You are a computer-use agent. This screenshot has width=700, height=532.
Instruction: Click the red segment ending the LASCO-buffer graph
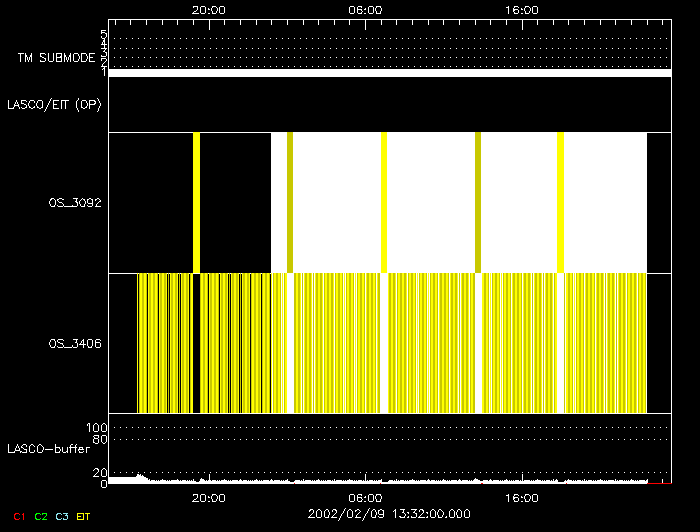click(659, 483)
